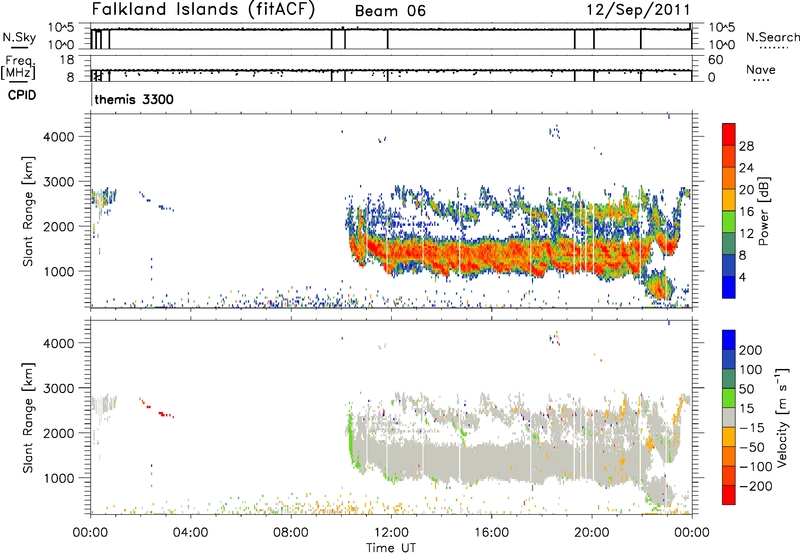Image resolution: width=800 pixels, height=554 pixels.
Task: Click the date '12/Sep/2011'
Action: 638,10
